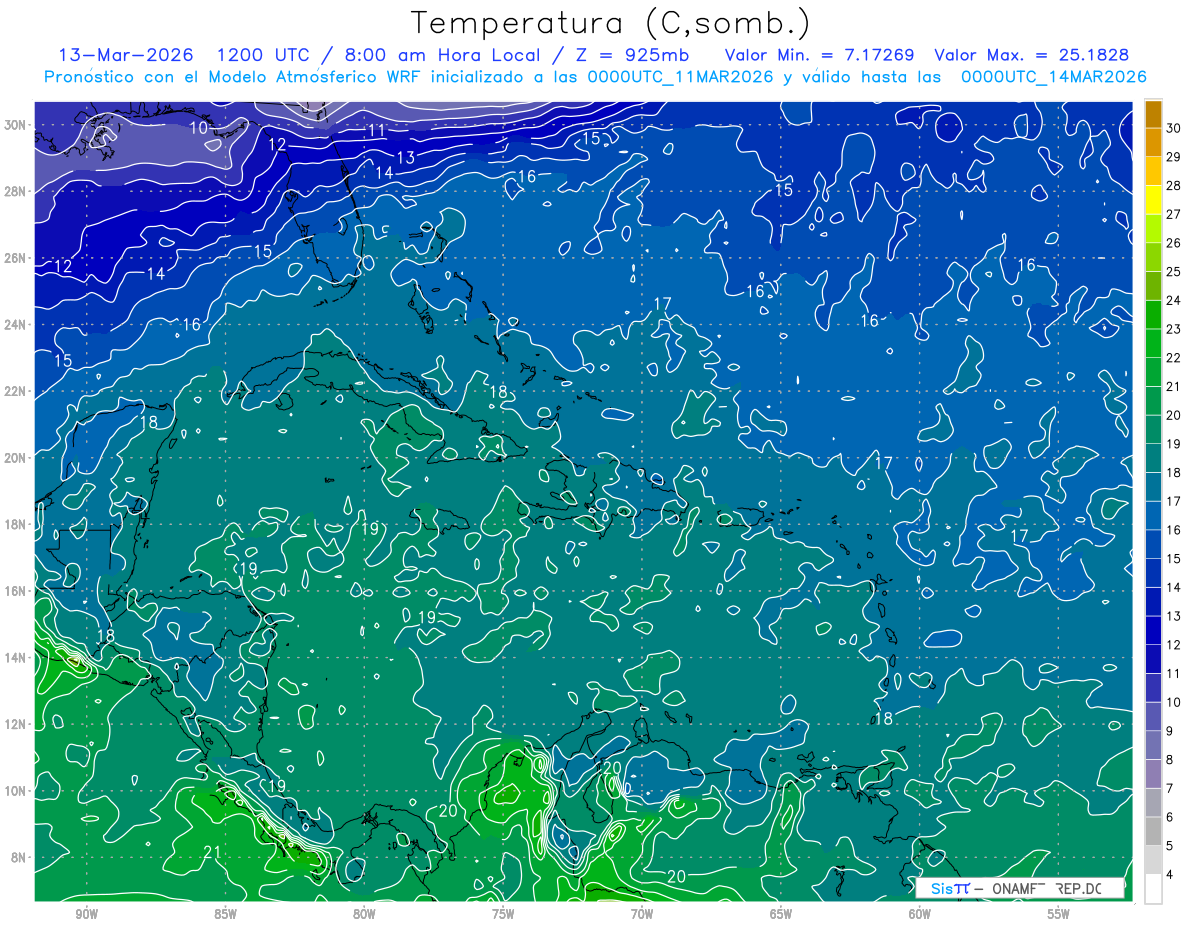This screenshot has height=927, width=1200.
Task: Click the "1200 UTC" time text
Action: 263,55
